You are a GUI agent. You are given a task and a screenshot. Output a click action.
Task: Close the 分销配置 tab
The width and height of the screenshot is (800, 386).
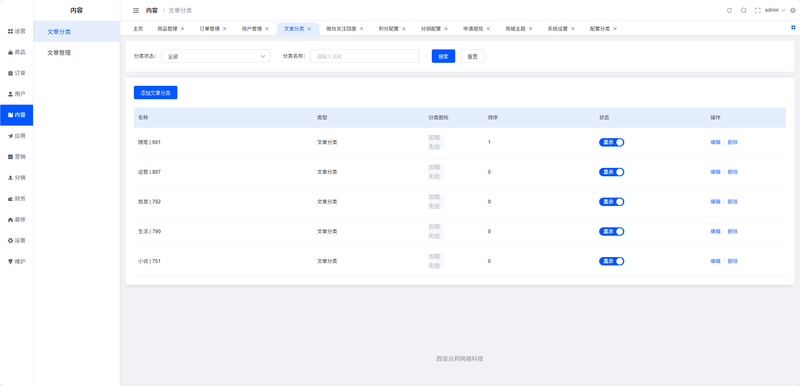[x=446, y=29]
